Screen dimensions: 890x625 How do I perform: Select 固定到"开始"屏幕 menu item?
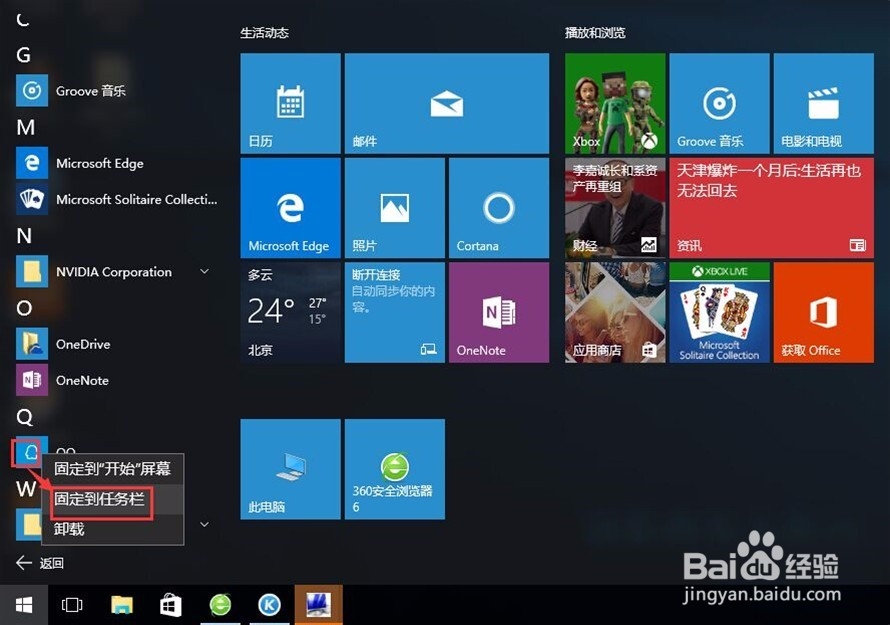(x=112, y=469)
